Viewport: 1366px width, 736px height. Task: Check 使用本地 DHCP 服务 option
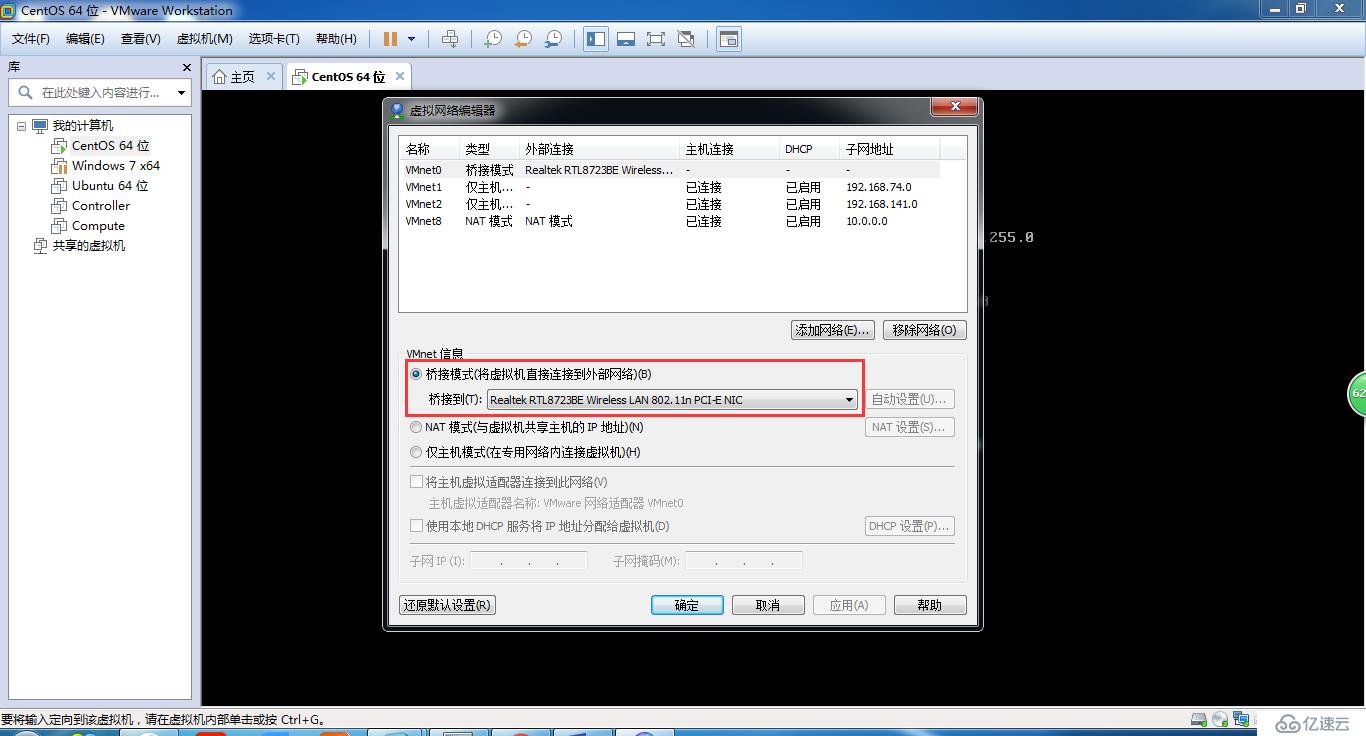pyautogui.click(x=417, y=525)
